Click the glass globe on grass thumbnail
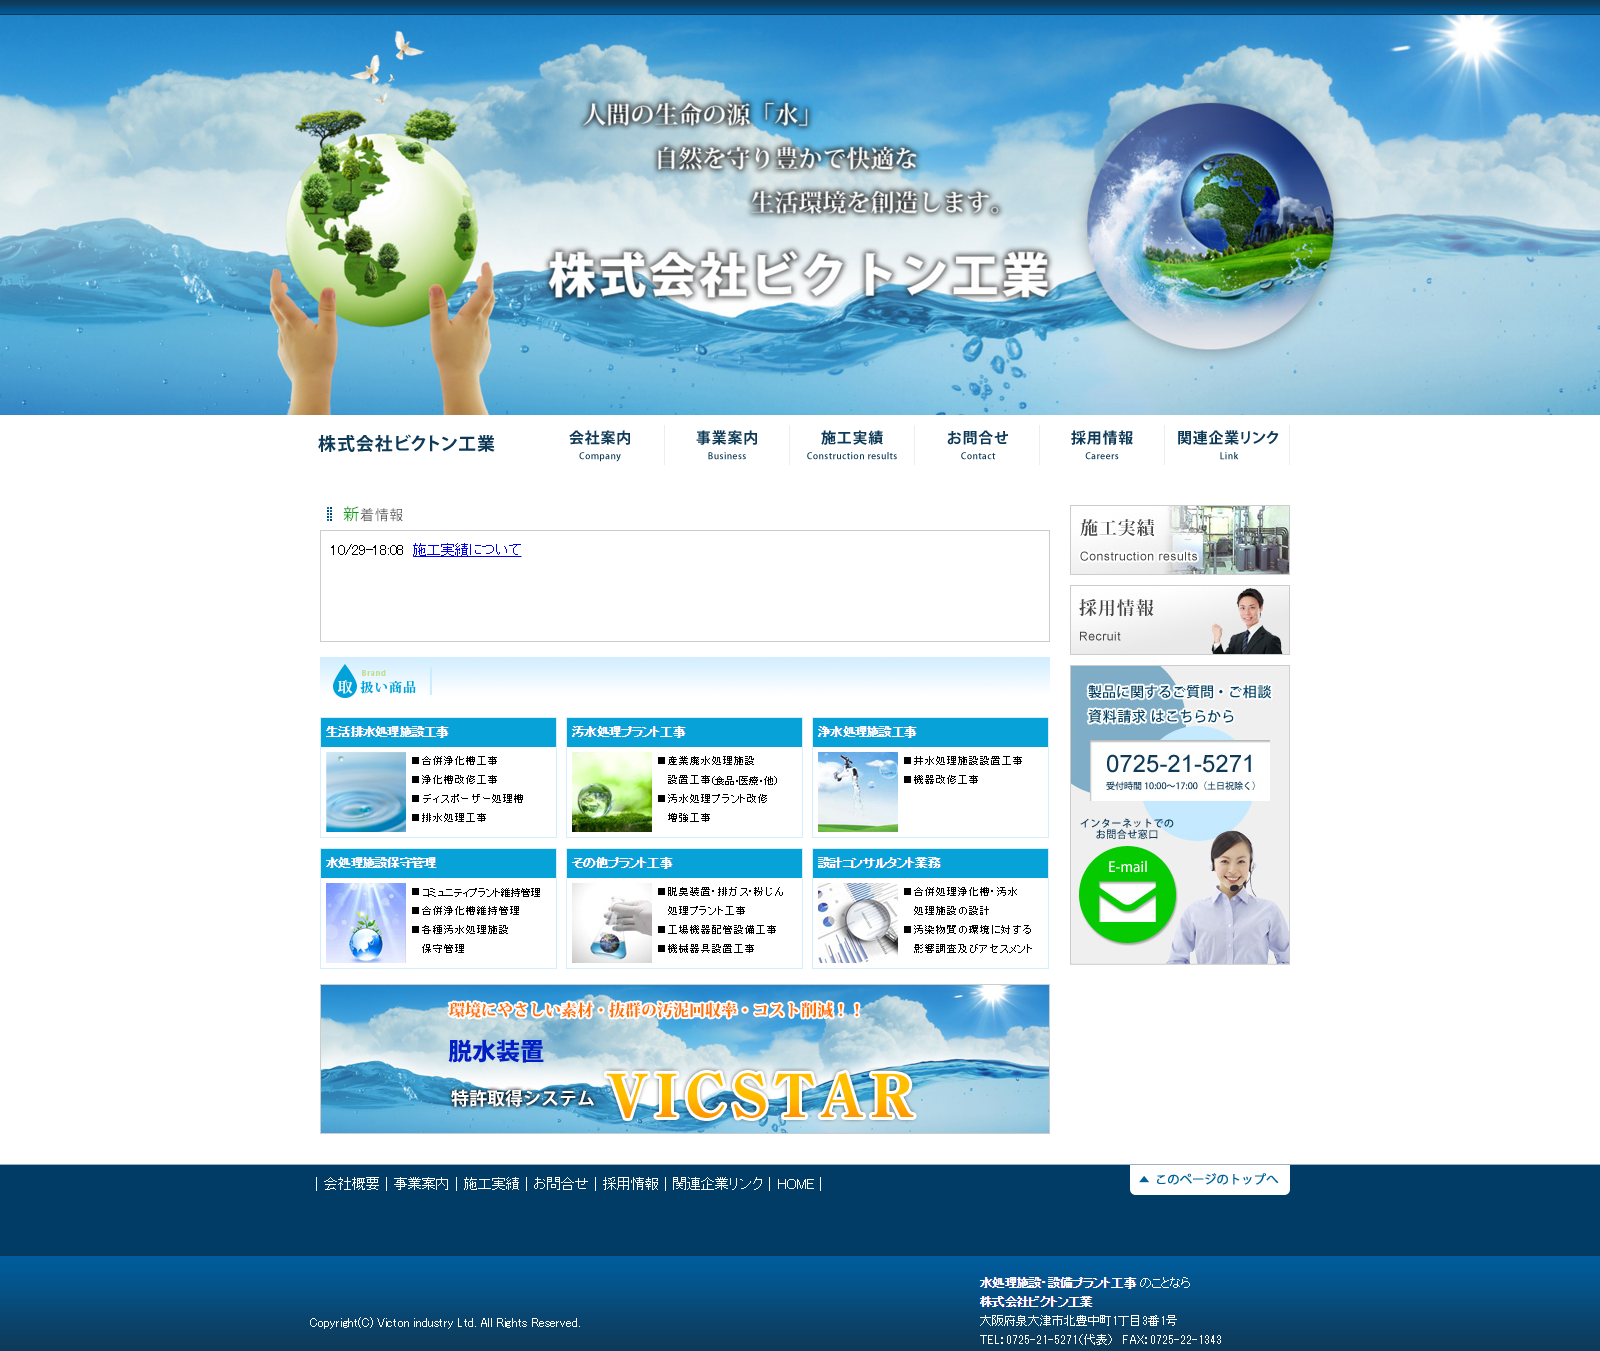The width and height of the screenshot is (1600, 1351). click(611, 792)
